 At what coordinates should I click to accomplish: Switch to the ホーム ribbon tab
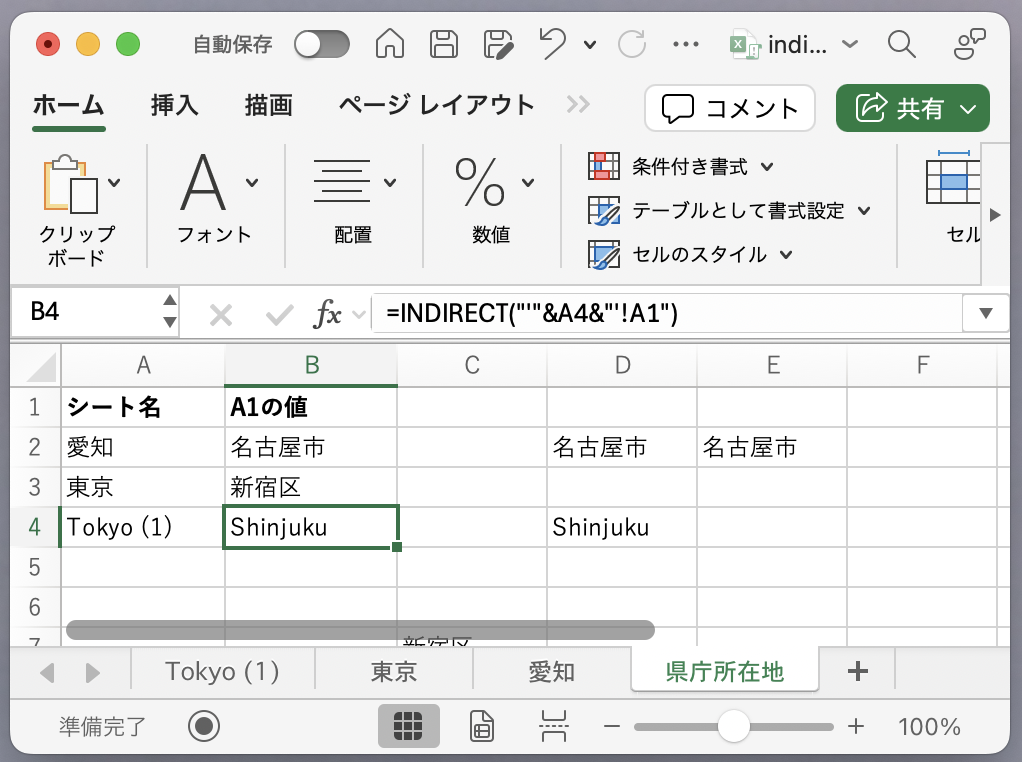(x=68, y=106)
